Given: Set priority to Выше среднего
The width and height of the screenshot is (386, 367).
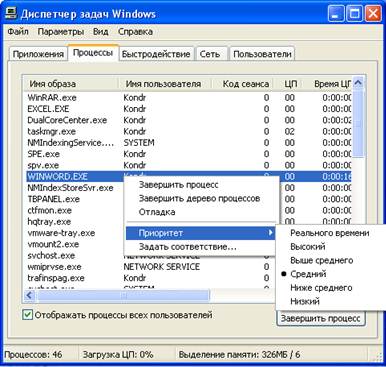Looking at the screenshot, I should [x=322, y=260].
